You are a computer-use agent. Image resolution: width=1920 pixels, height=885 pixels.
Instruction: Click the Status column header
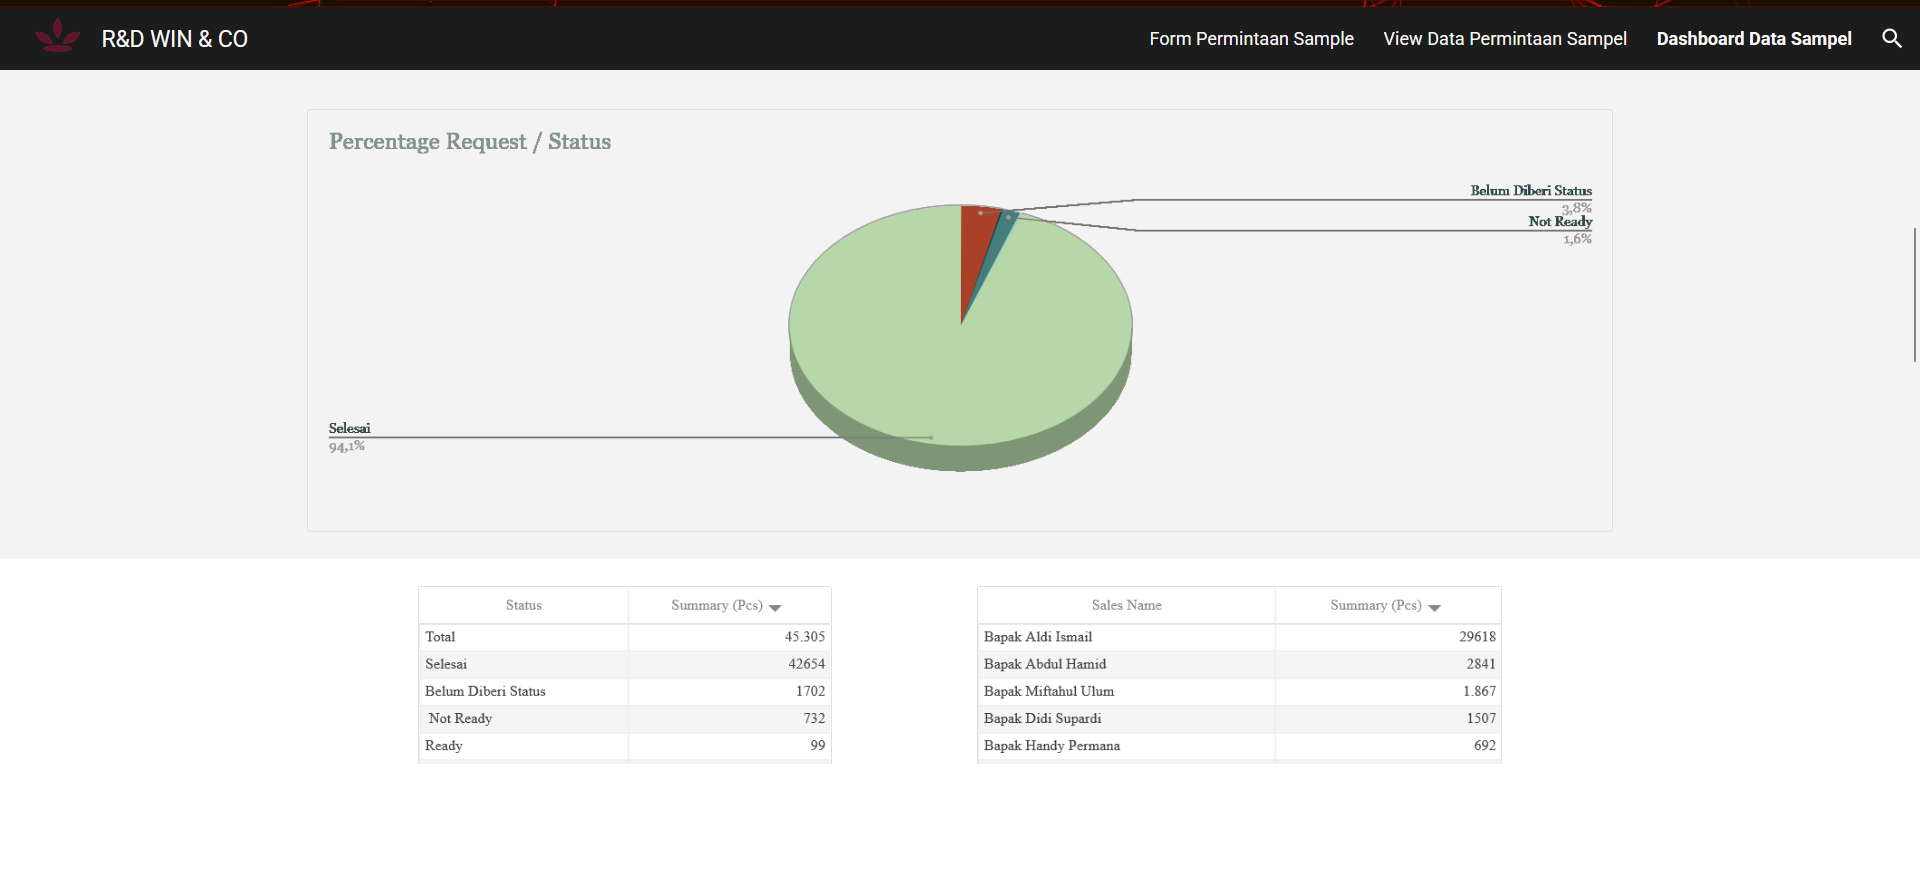pos(523,605)
